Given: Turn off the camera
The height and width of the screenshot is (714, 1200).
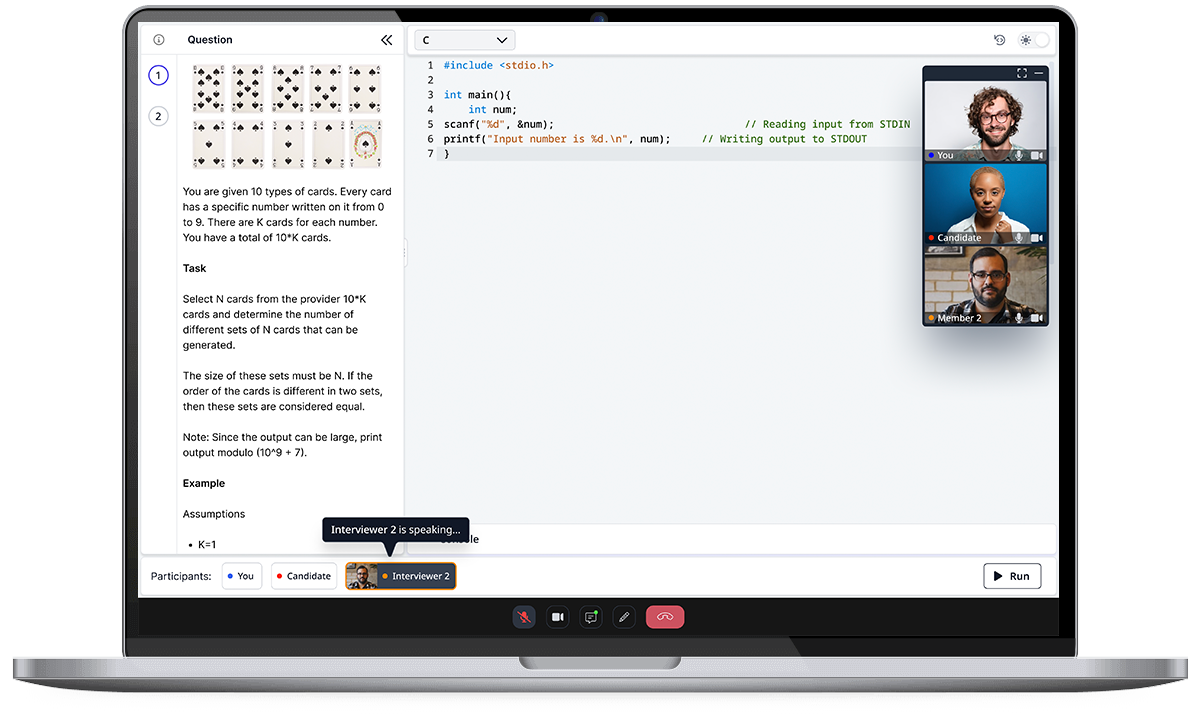Looking at the screenshot, I should point(557,617).
